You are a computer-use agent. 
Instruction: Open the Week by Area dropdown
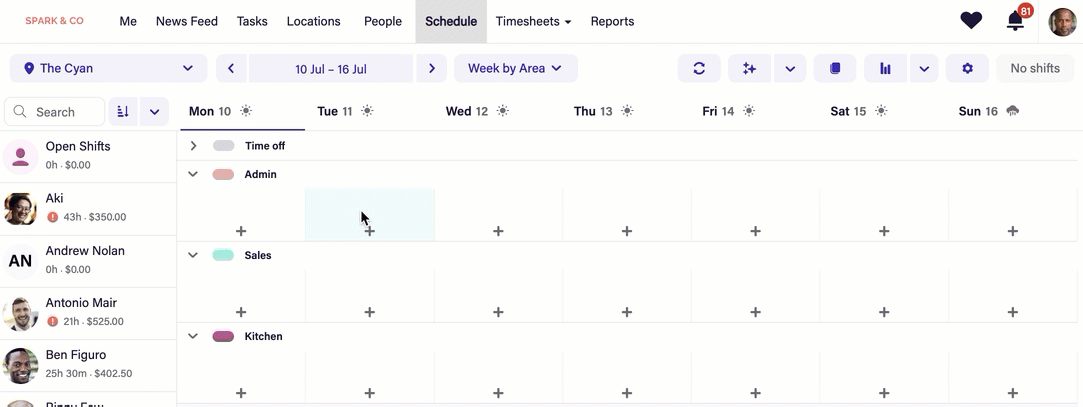(515, 68)
